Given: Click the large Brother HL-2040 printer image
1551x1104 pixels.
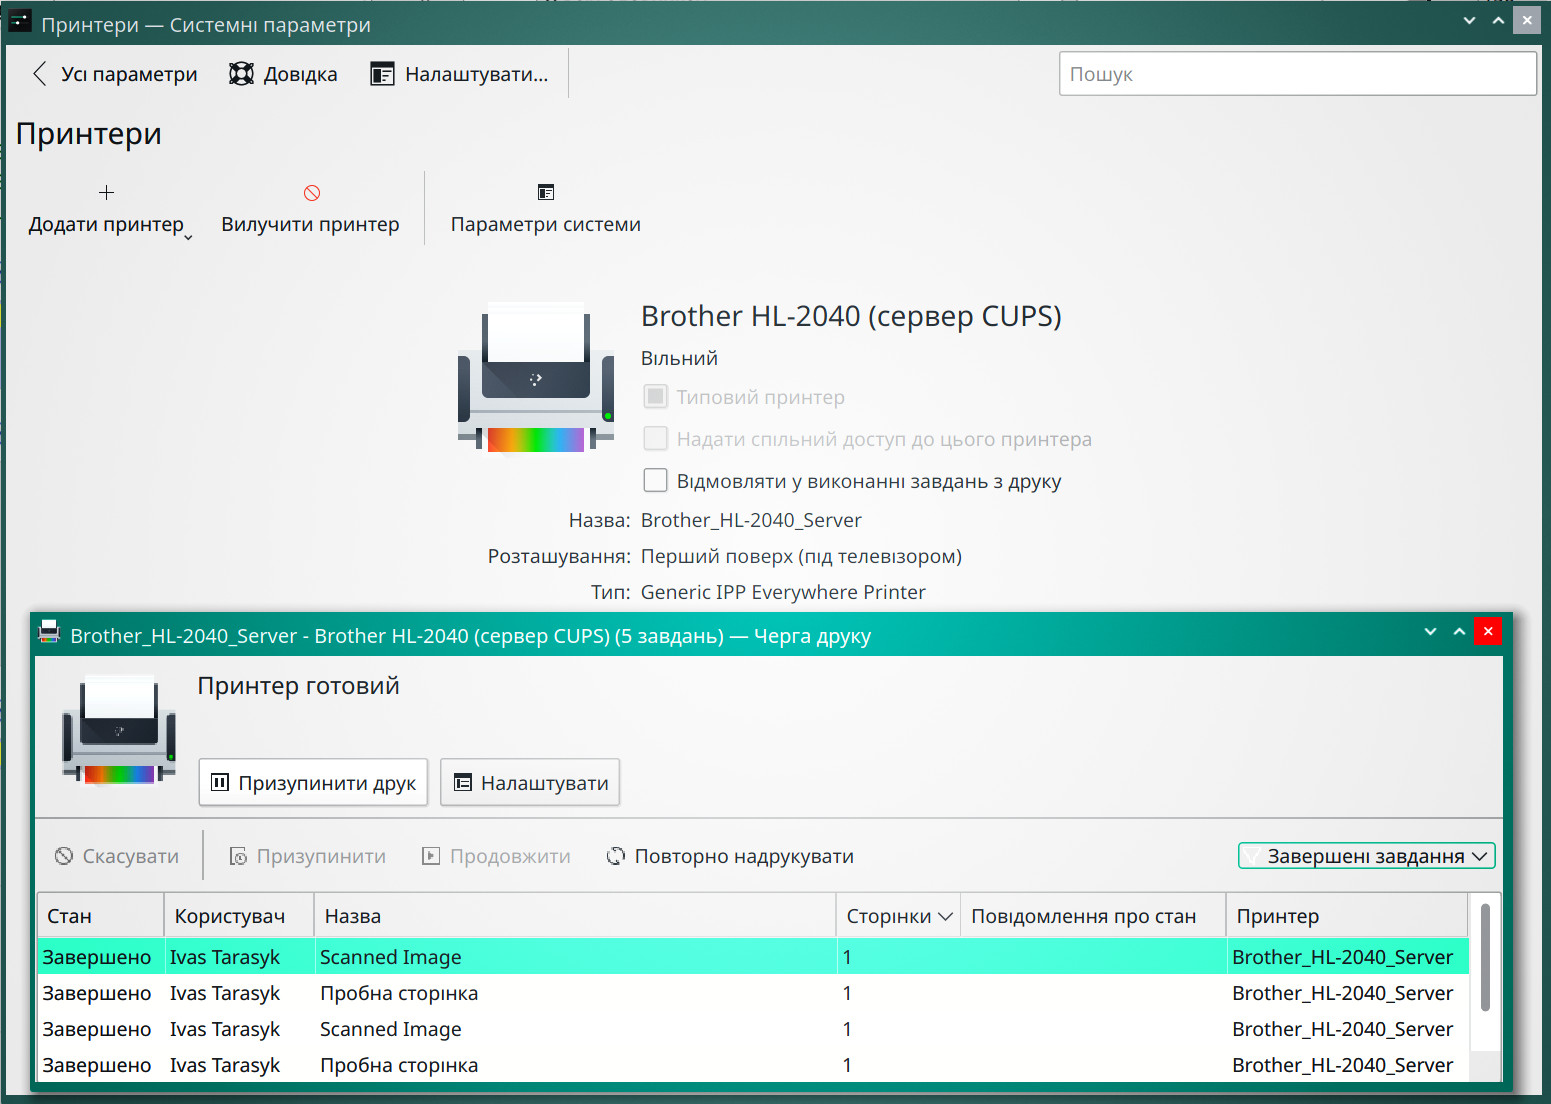Looking at the screenshot, I should pyautogui.click(x=536, y=377).
